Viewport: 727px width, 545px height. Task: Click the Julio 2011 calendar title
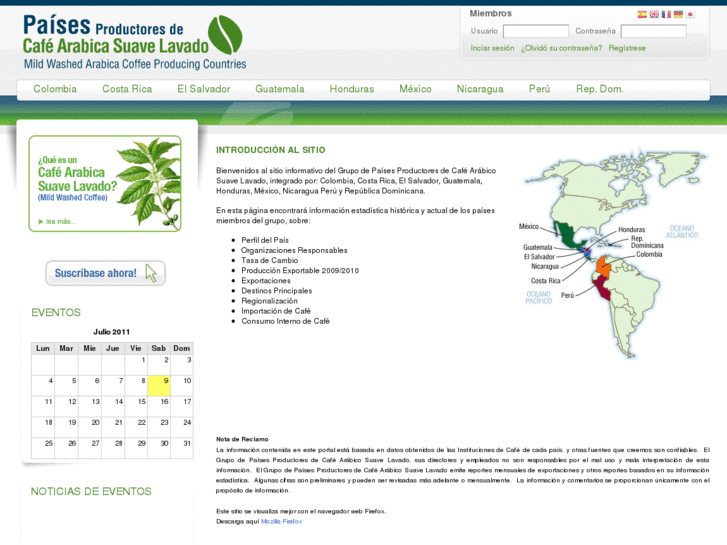[x=112, y=332]
